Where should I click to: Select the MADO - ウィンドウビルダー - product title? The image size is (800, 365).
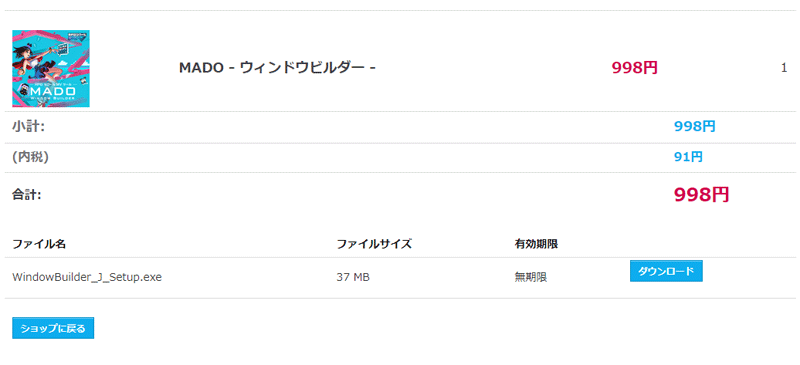pyautogui.click(x=278, y=67)
